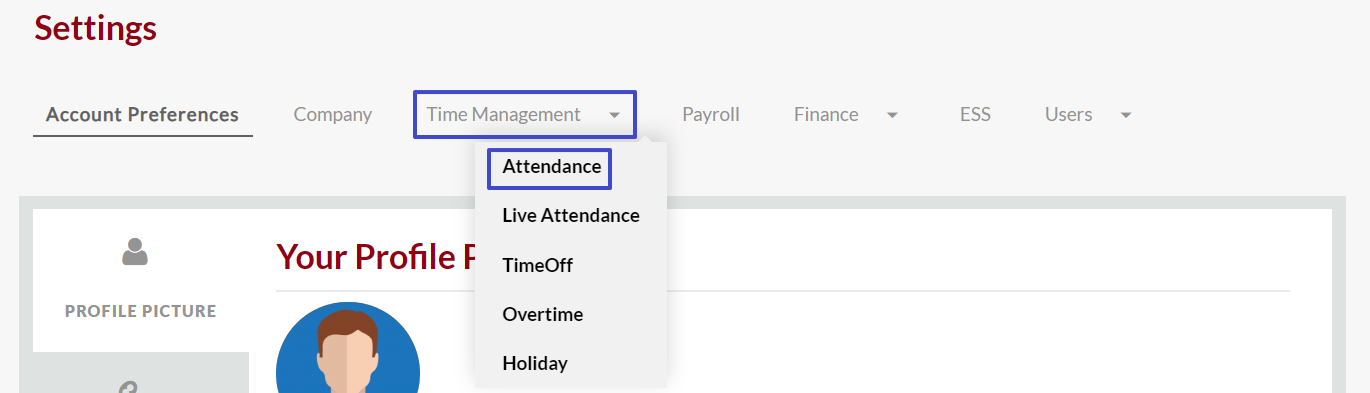Expand the Users dropdown arrow
Screen dimensions: 1370x393
pos(1126,116)
